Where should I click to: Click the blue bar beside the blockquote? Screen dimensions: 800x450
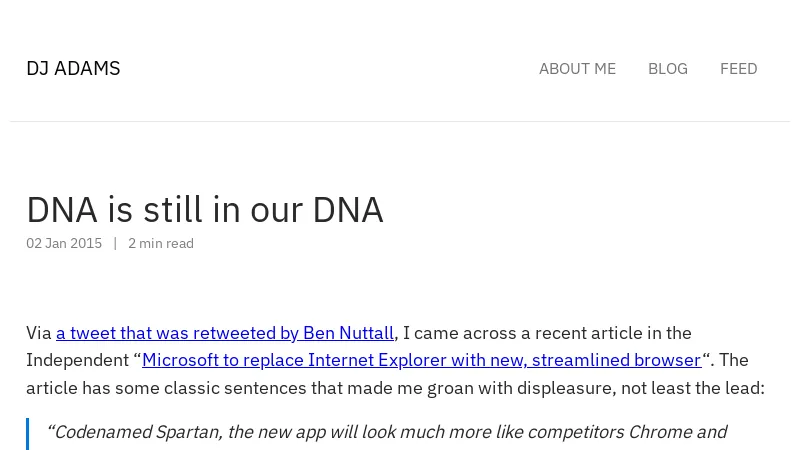click(x=28, y=433)
